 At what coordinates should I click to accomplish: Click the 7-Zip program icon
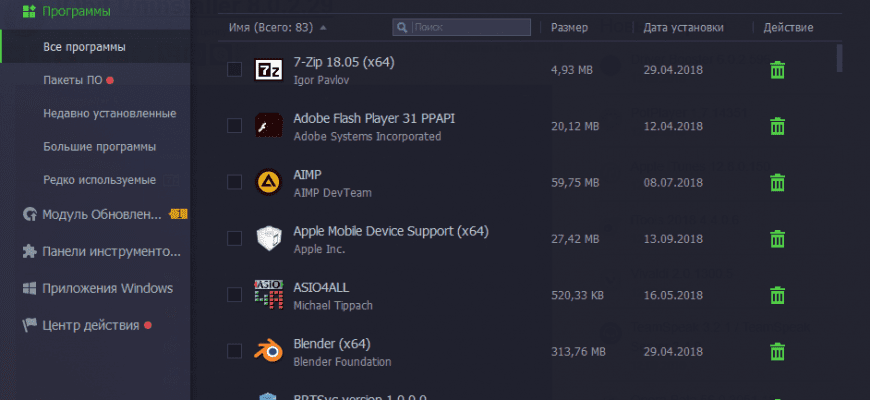(x=269, y=70)
